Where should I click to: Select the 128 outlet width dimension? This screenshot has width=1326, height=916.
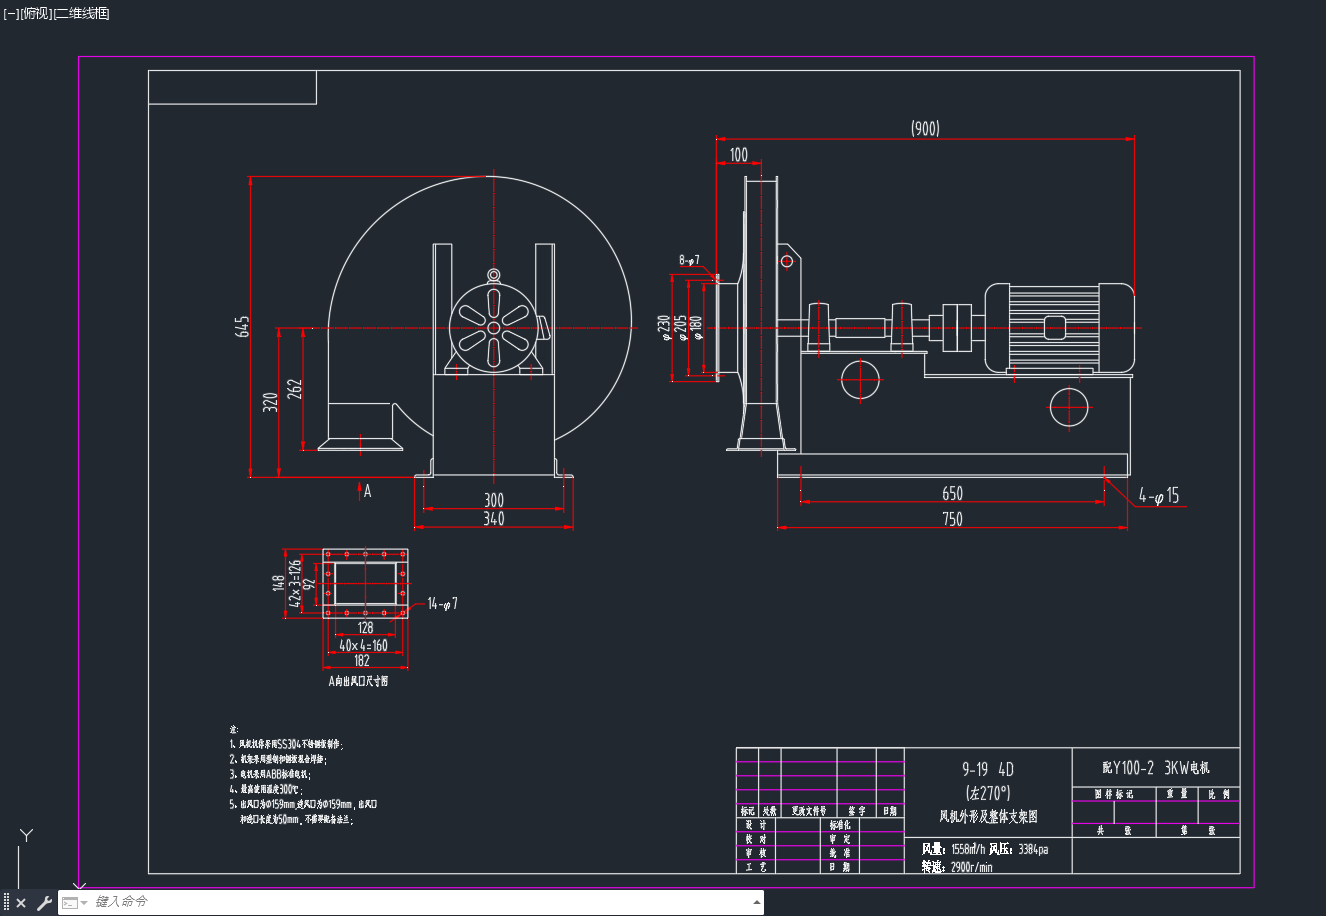365,628
